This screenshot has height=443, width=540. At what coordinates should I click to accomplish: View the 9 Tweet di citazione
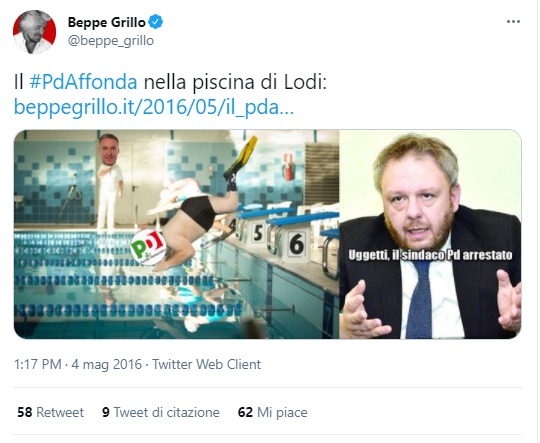tap(161, 412)
